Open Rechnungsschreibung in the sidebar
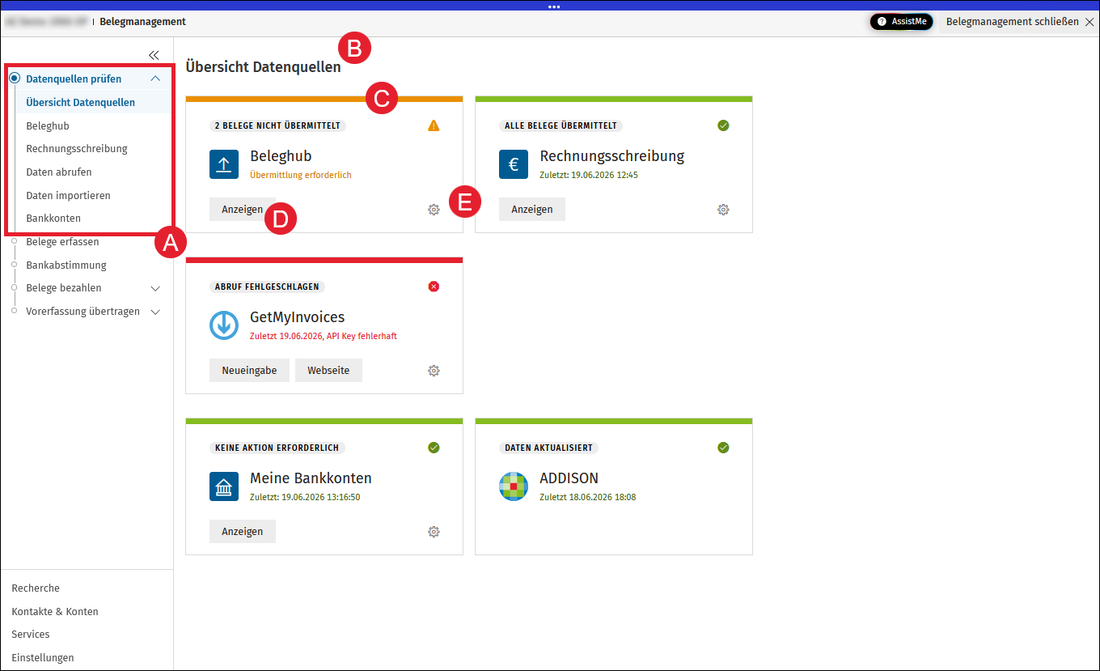Viewport: 1100px width, 671px height. [76, 149]
